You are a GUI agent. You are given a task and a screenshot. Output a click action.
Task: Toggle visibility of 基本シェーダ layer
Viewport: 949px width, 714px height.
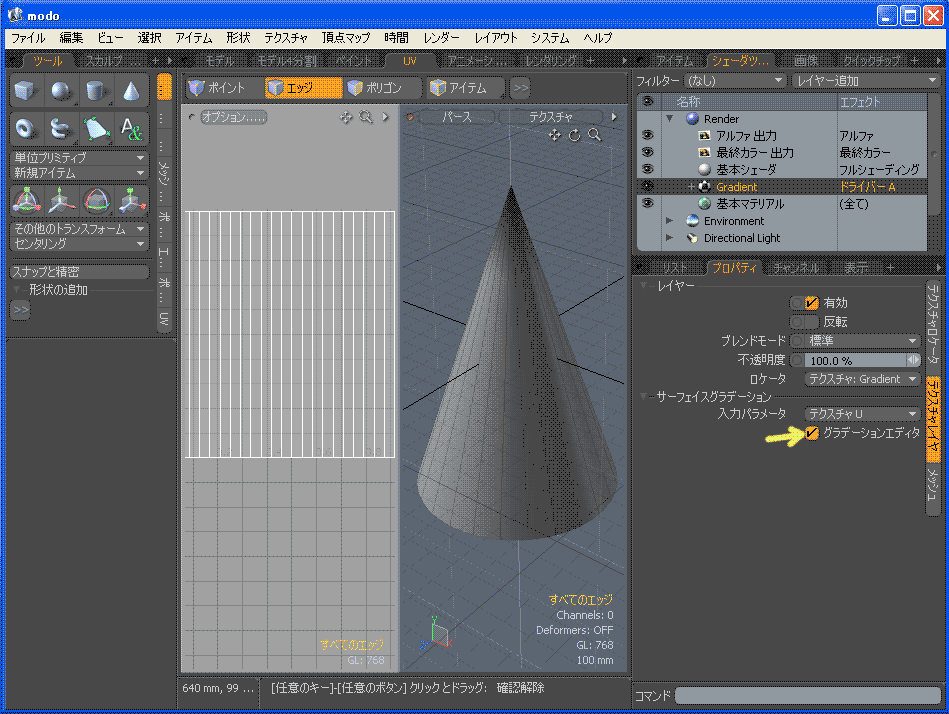[x=648, y=169]
